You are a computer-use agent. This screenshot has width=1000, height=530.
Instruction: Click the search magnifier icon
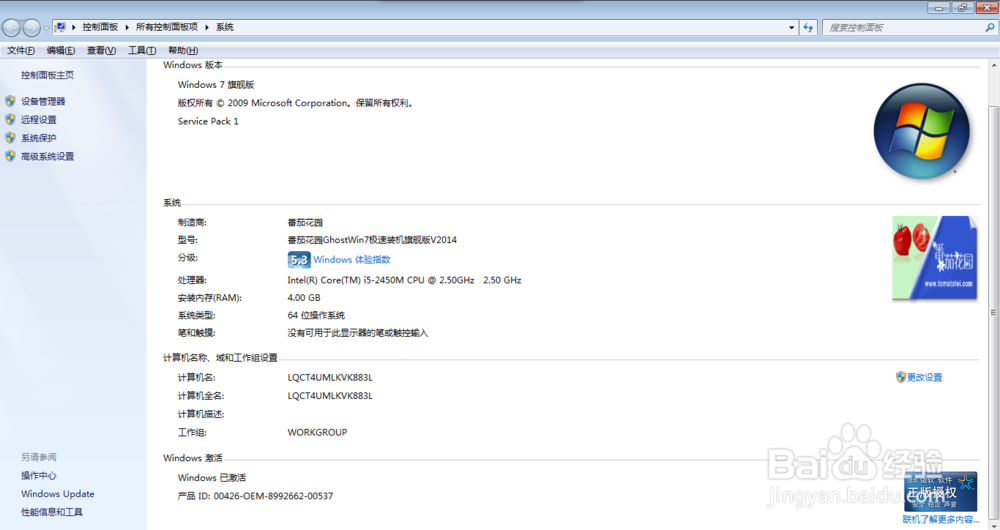point(990,27)
